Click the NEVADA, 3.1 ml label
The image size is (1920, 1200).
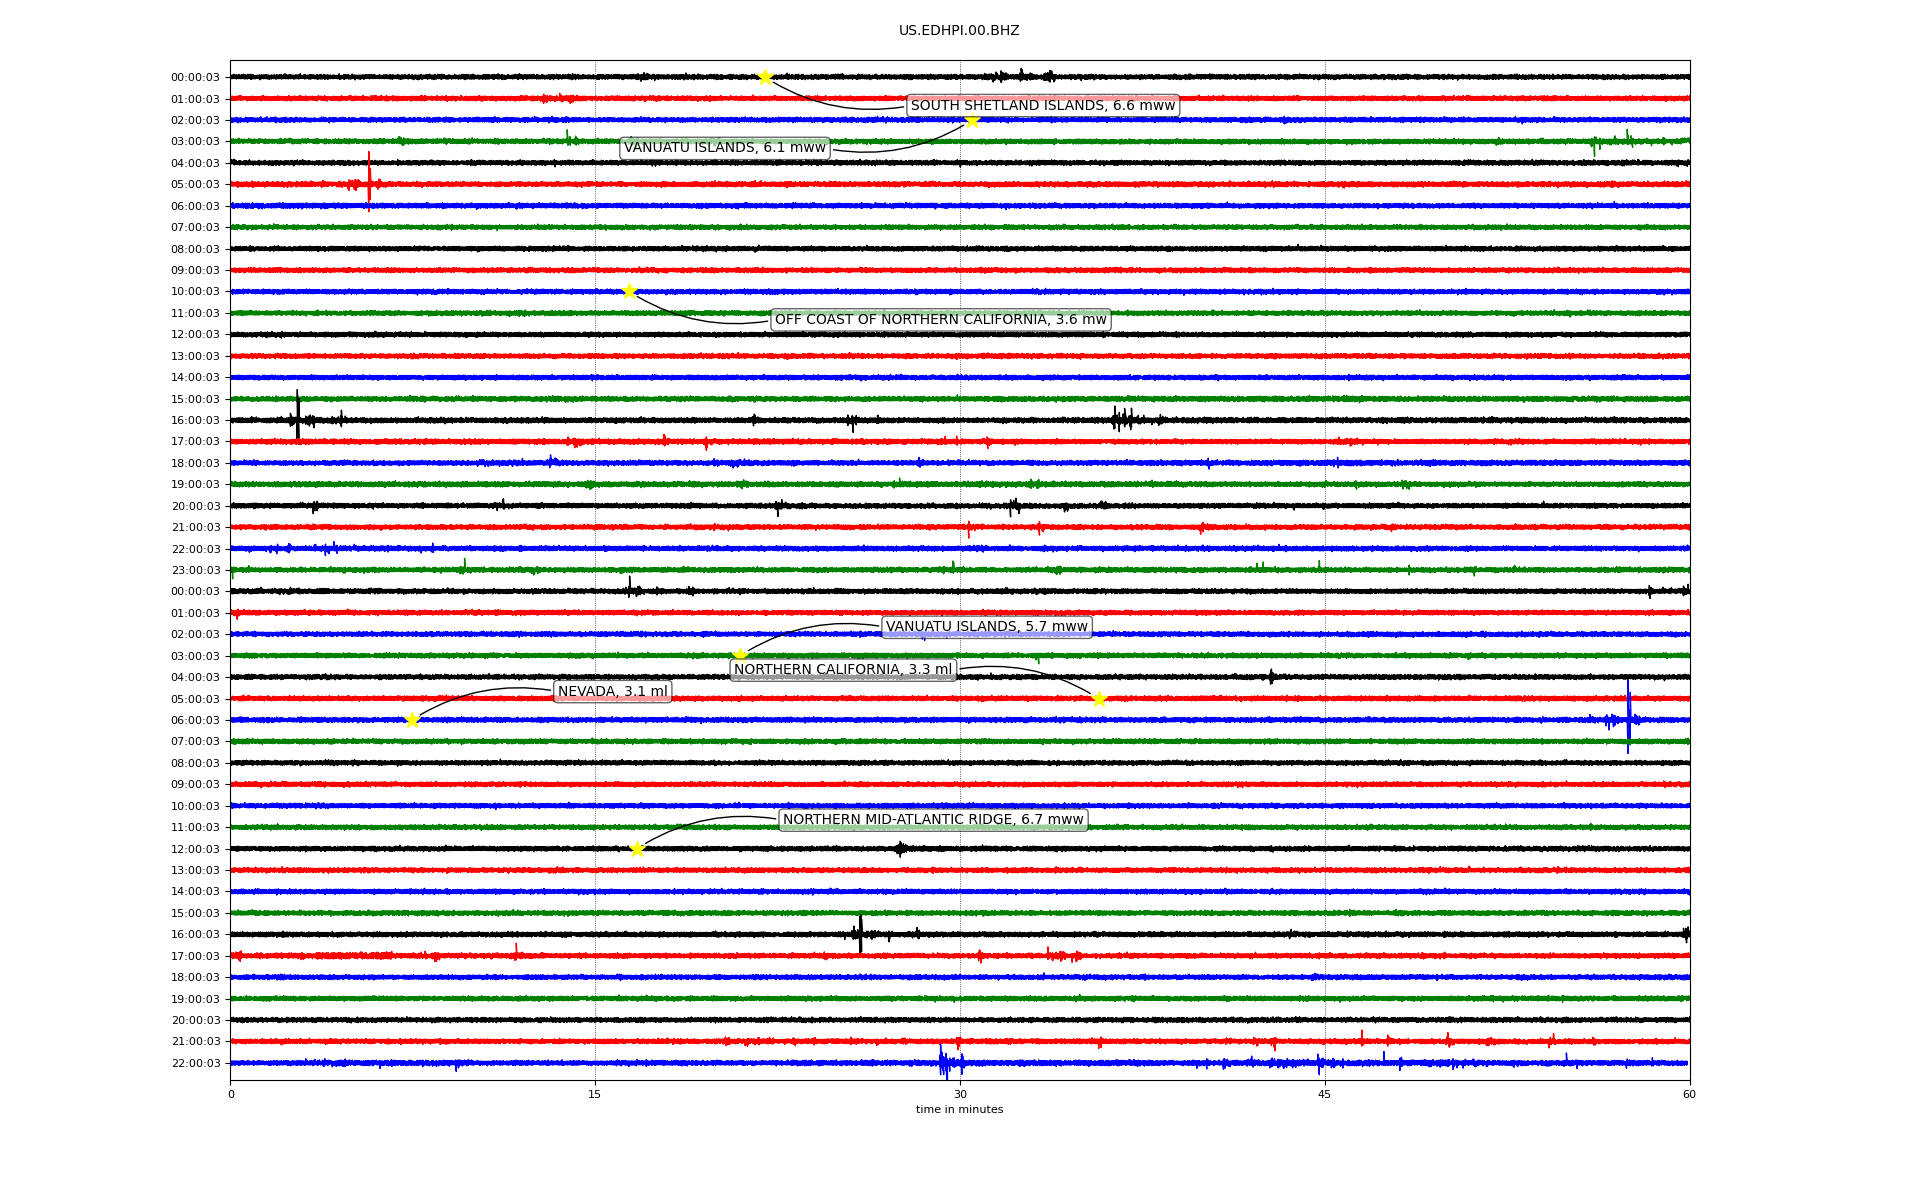(x=612, y=692)
